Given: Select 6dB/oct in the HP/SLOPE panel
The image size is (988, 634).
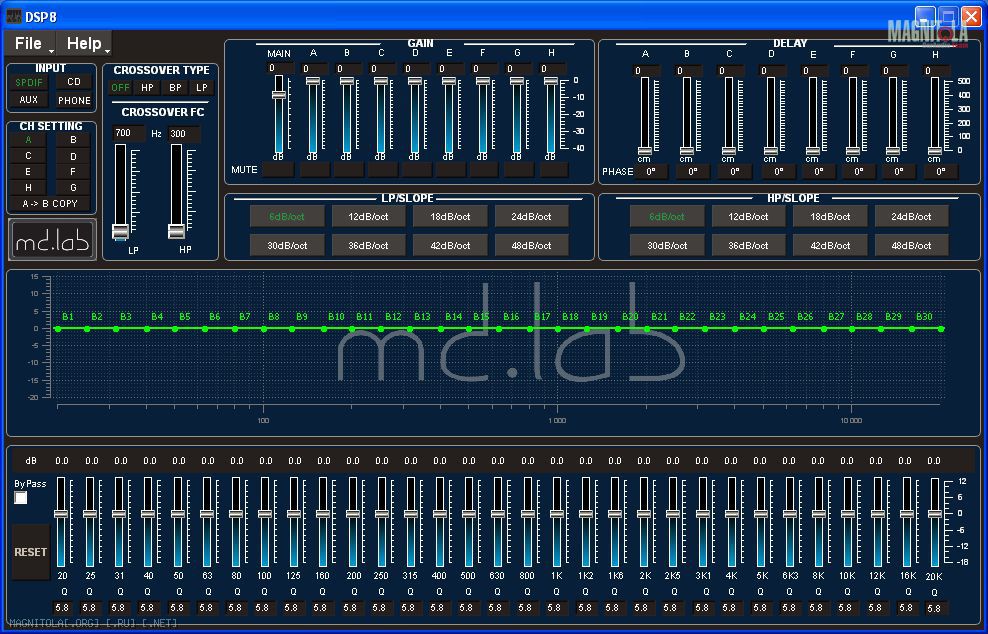Looking at the screenshot, I should coord(667,216).
